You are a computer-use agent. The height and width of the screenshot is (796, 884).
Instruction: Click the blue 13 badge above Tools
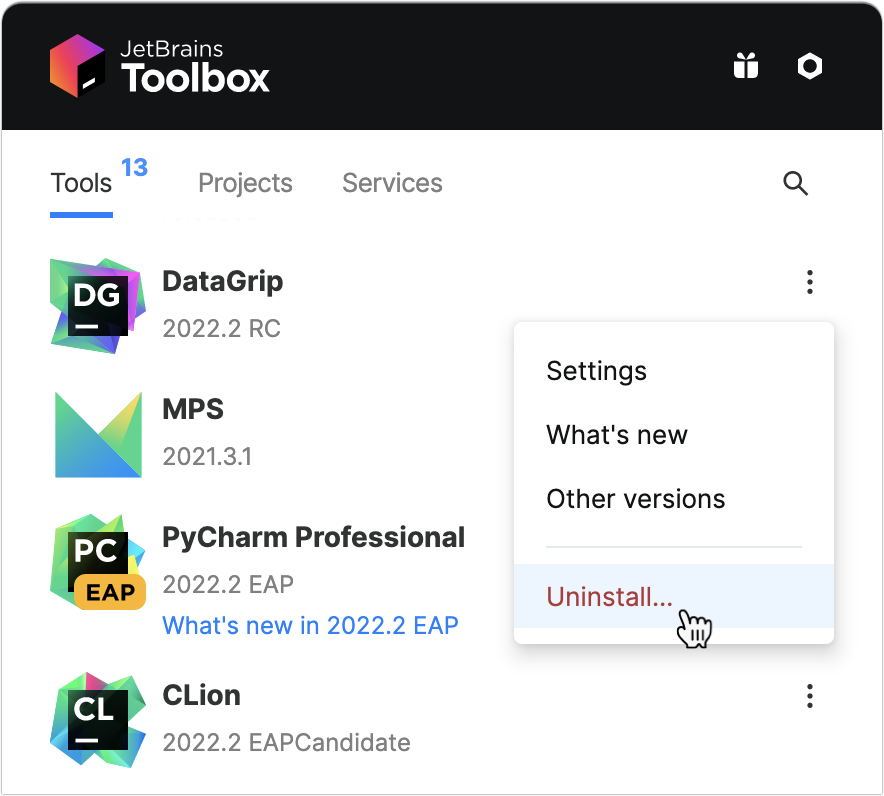coord(130,168)
